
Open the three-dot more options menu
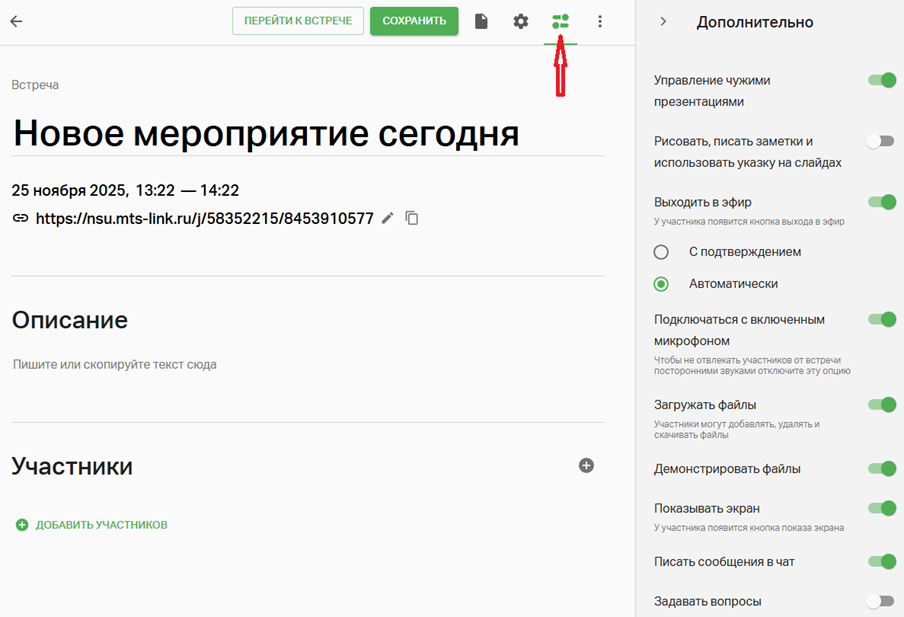click(x=600, y=21)
